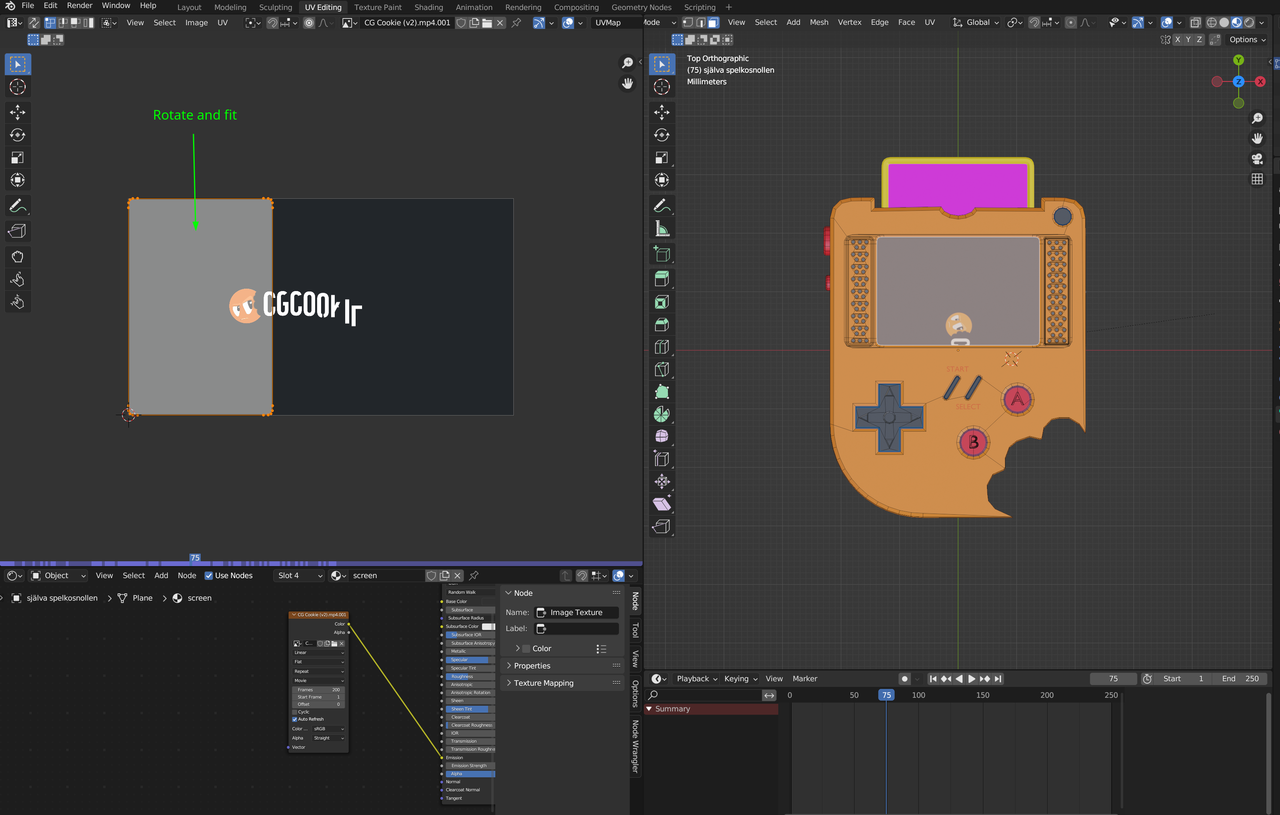This screenshot has width=1280, height=815.
Task: Open the Slot 4 material slot dropdown
Action: pos(300,575)
